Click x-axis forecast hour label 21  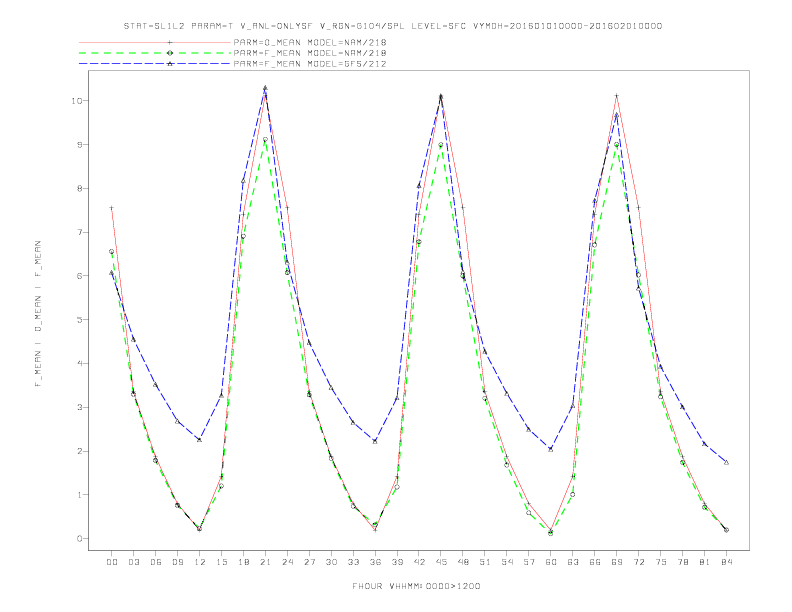(265, 562)
